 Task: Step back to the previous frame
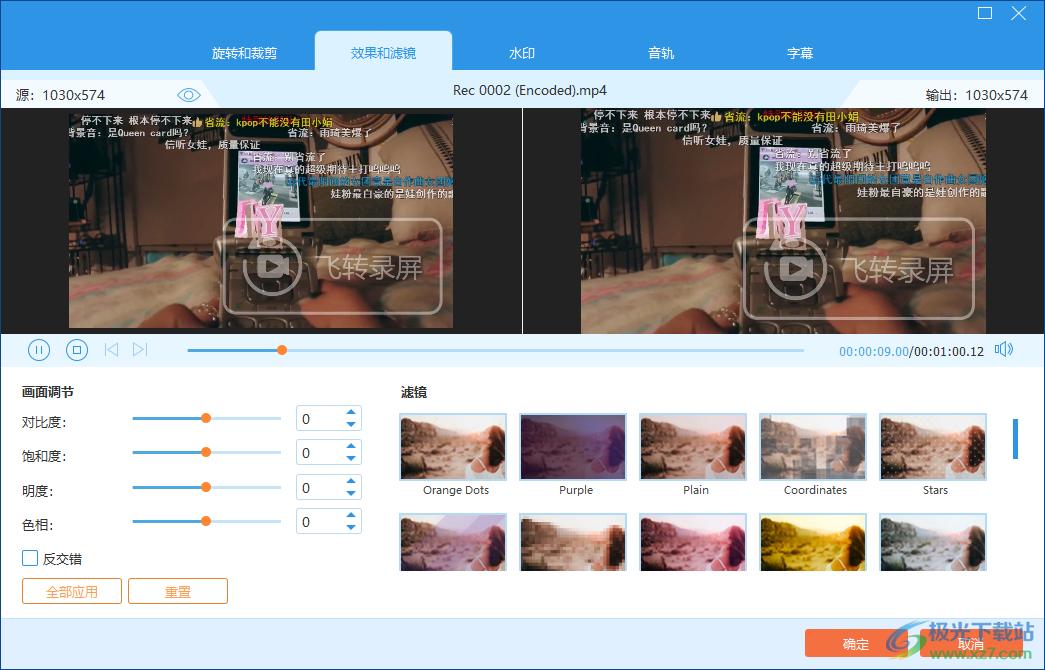110,349
